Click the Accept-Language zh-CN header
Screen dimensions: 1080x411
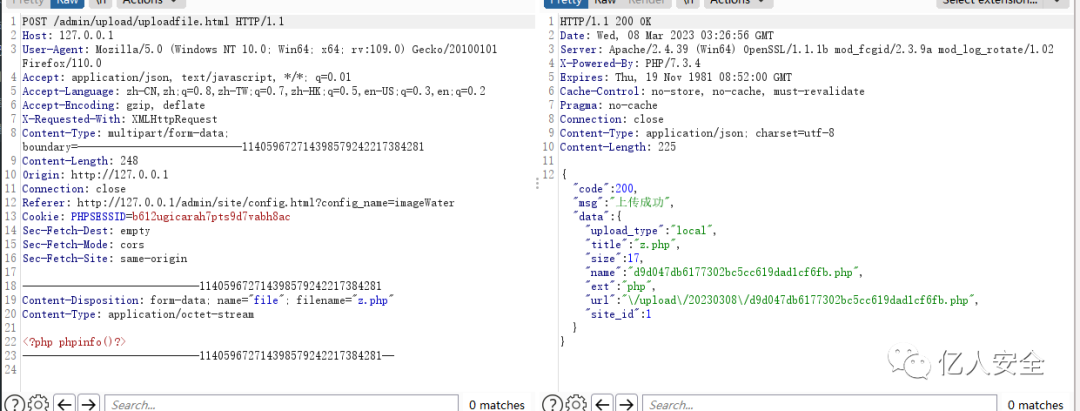(254, 91)
